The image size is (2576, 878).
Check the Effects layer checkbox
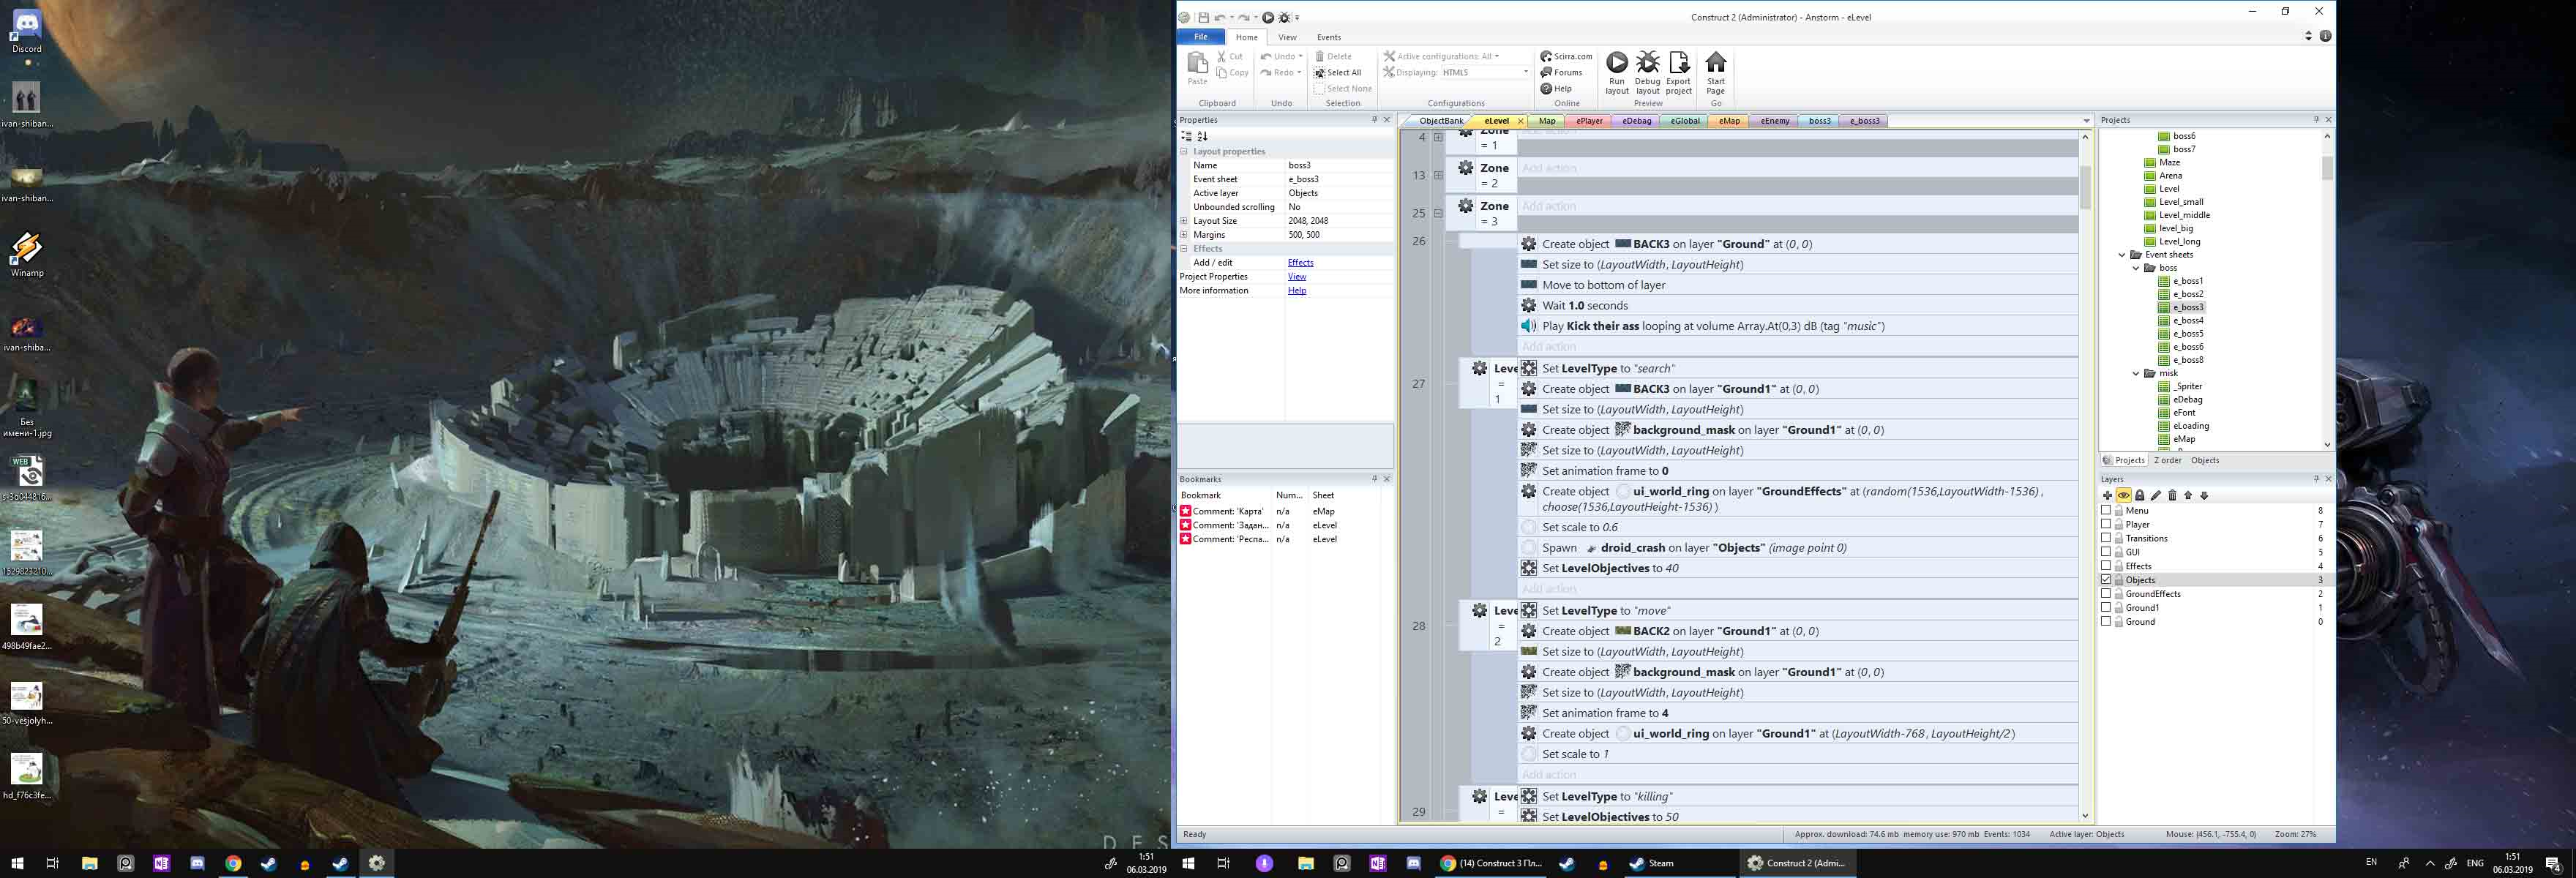coord(2106,566)
